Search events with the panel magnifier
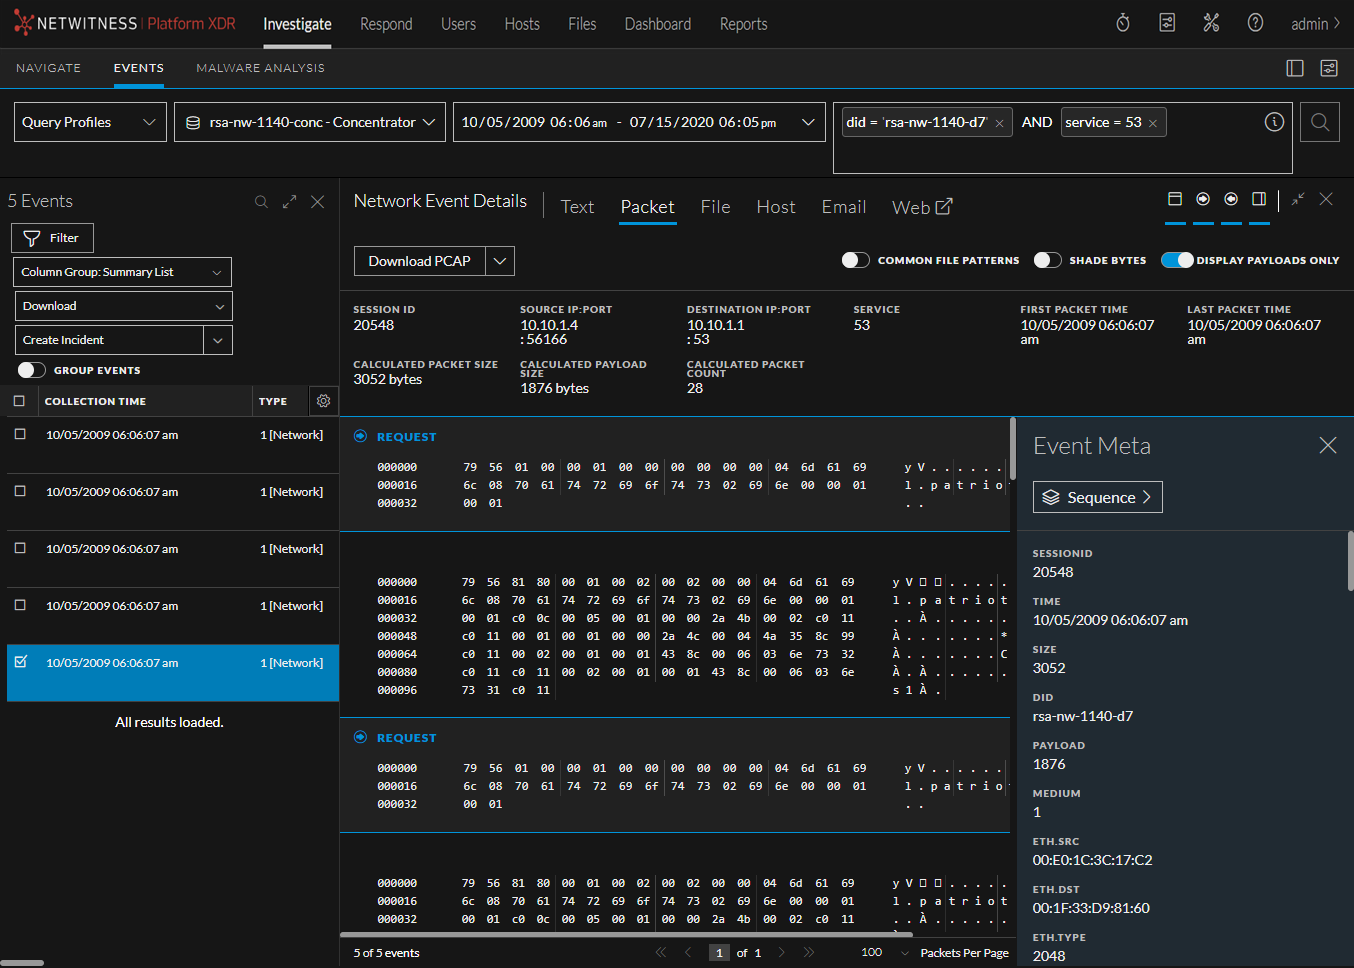This screenshot has width=1354, height=968. click(261, 202)
